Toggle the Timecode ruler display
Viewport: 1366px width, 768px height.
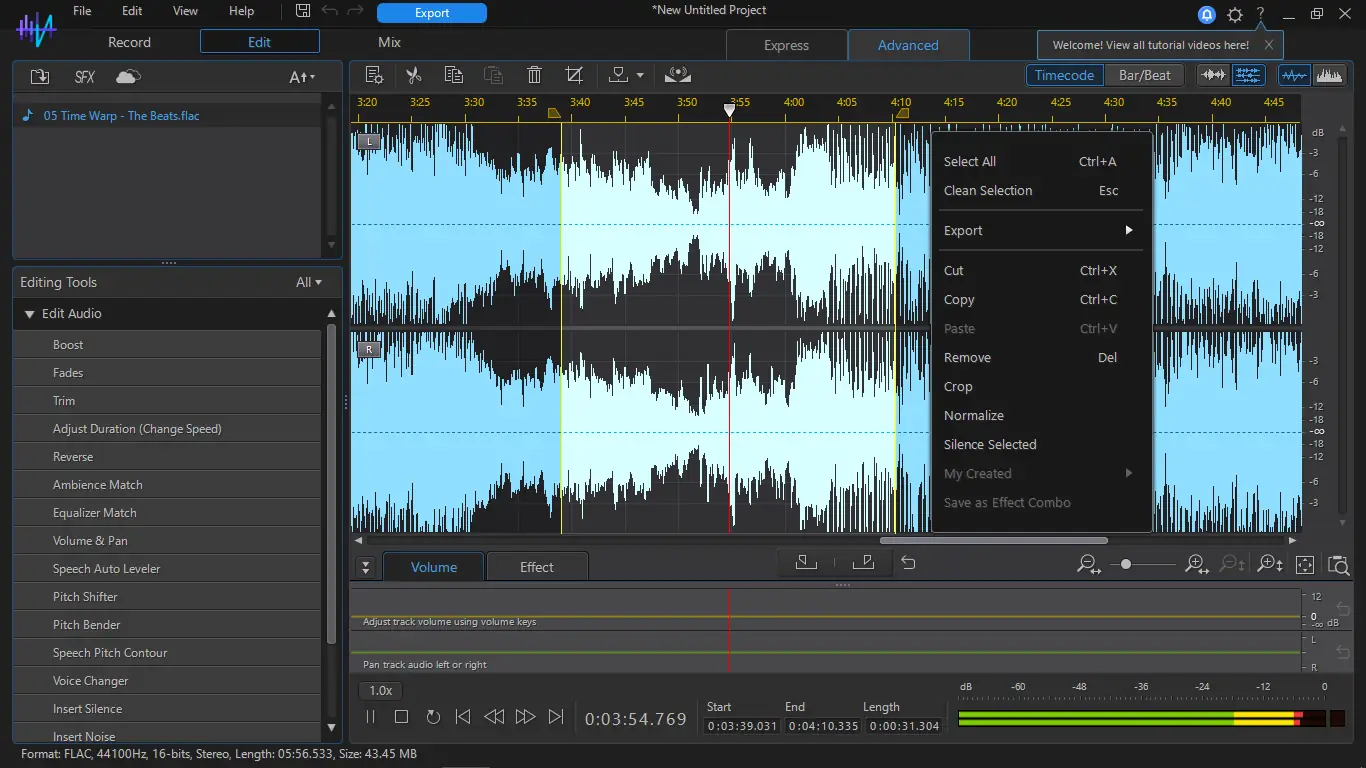coord(1064,75)
